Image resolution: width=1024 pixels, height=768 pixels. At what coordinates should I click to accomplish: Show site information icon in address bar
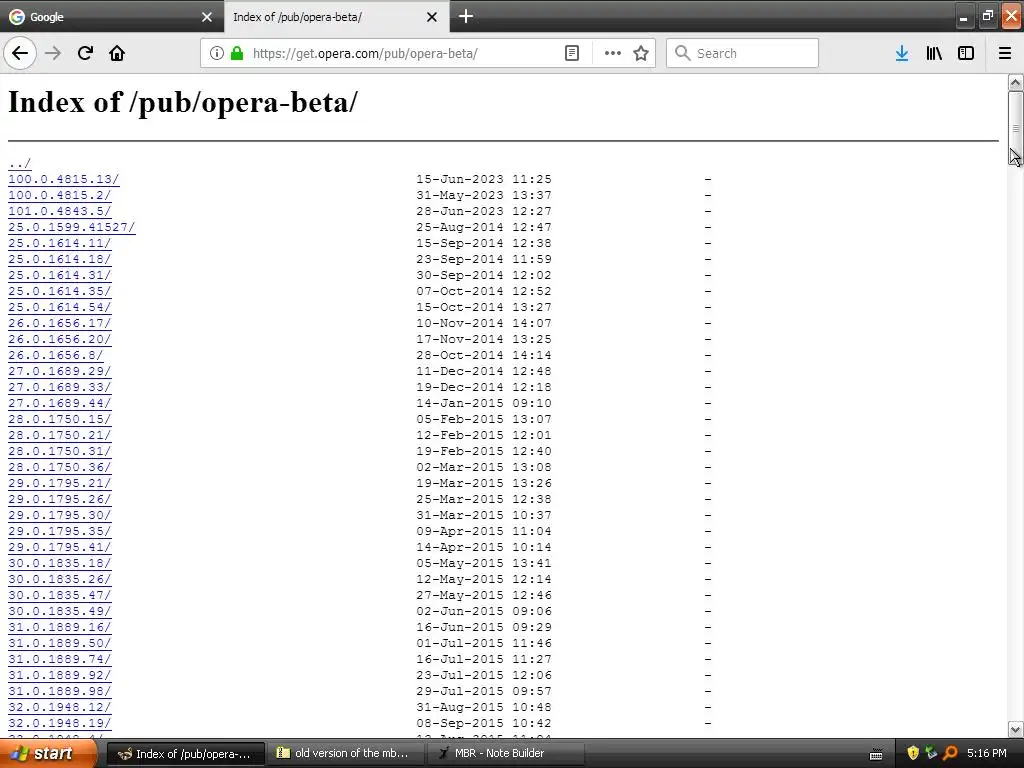(217, 53)
